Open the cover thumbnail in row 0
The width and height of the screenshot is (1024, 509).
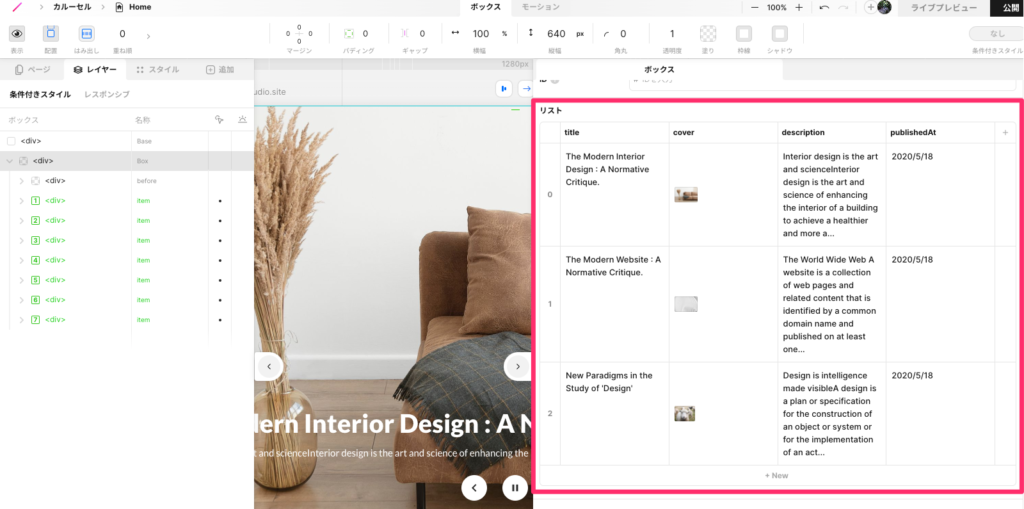pyautogui.click(x=686, y=194)
